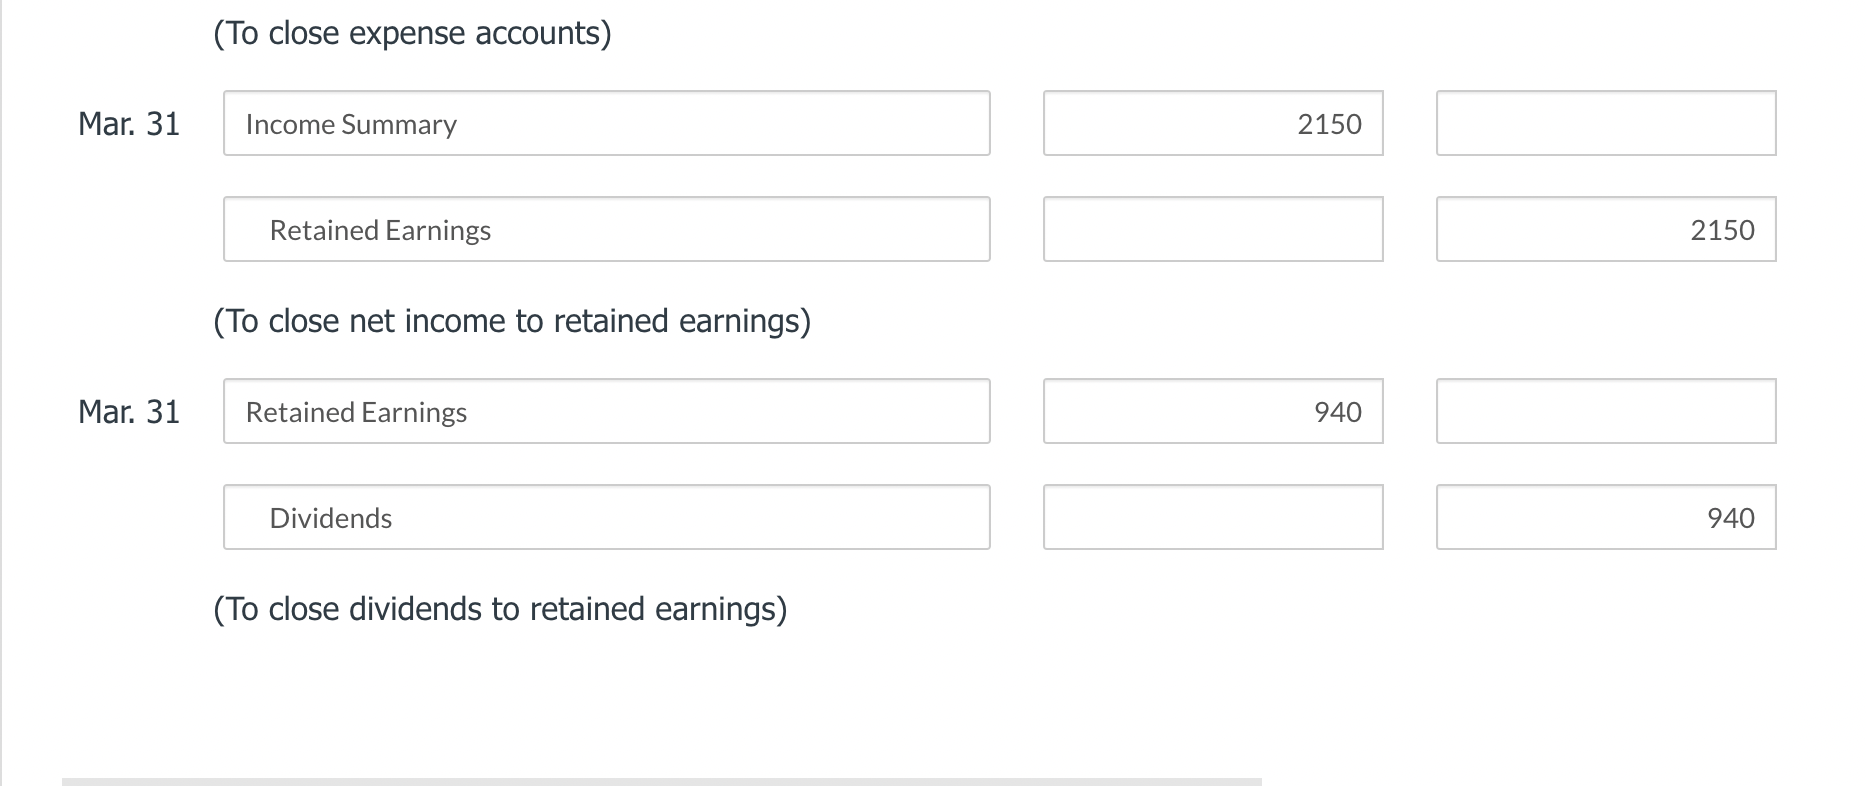
Task: Focus the Income Summary debit amount box
Action: (1212, 124)
